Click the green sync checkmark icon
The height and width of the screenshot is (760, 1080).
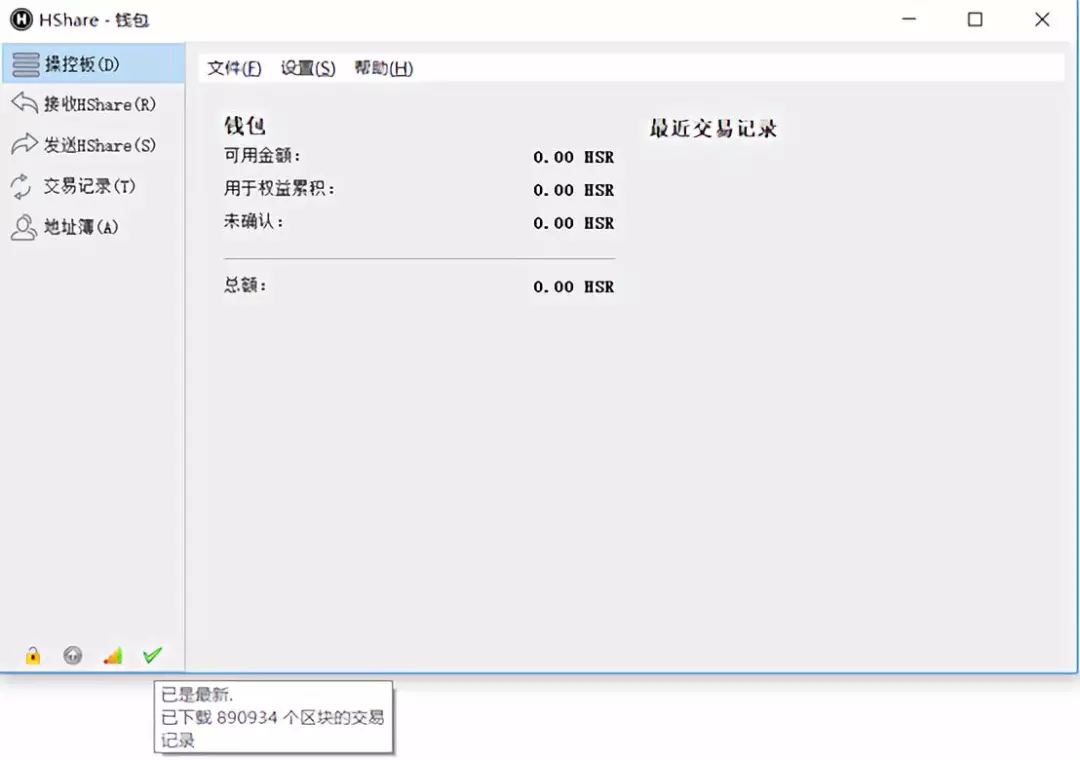(x=152, y=655)
